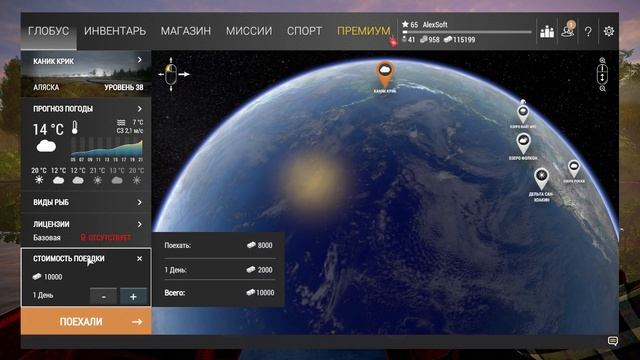640x360 pixels.
Task: Click the Аляска region label
Action: pos(46,87)
